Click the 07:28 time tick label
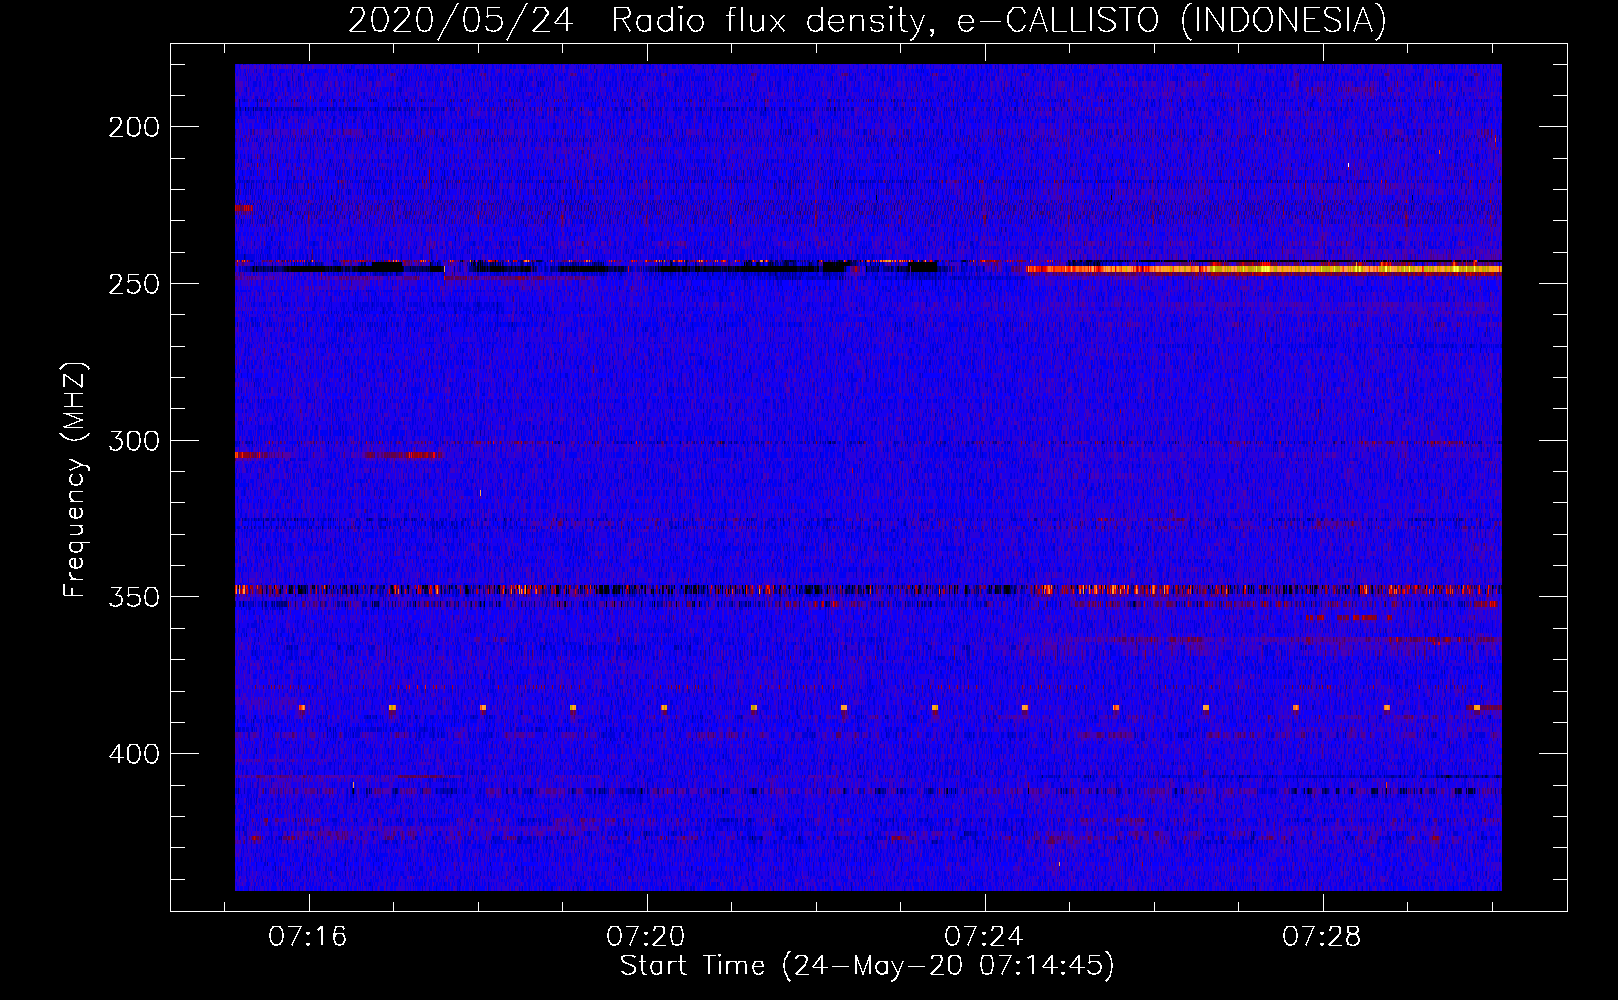This screenshot has height=1000, width=1618. coord(1322,937)
